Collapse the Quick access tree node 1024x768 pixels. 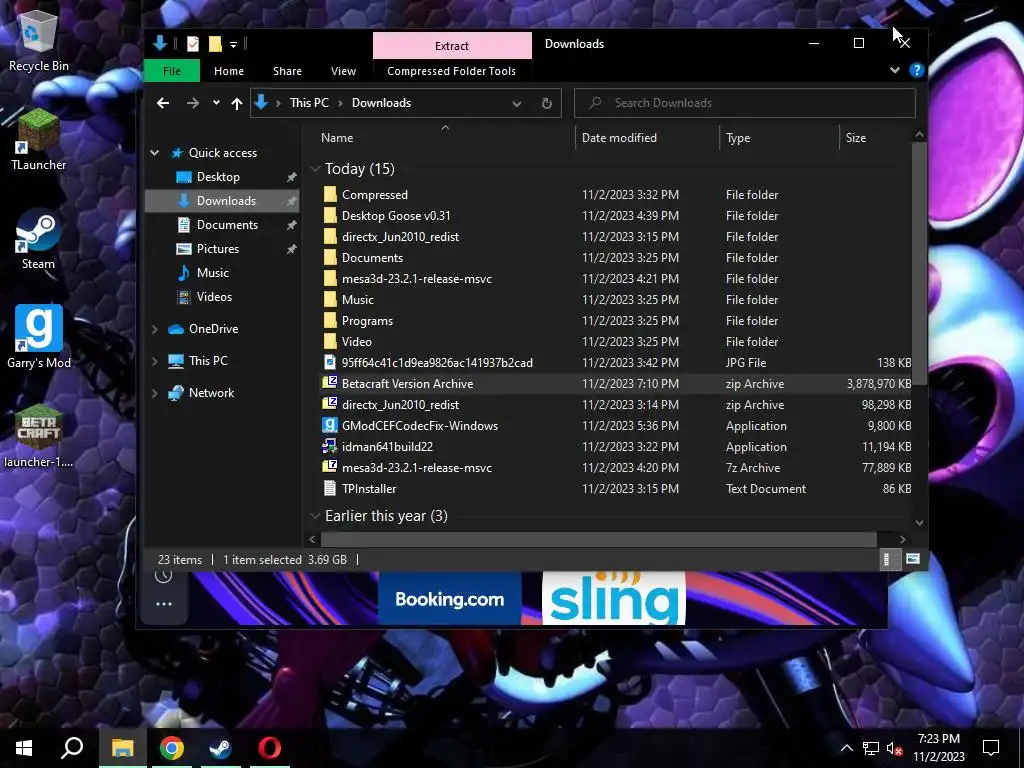pos(155,153)
